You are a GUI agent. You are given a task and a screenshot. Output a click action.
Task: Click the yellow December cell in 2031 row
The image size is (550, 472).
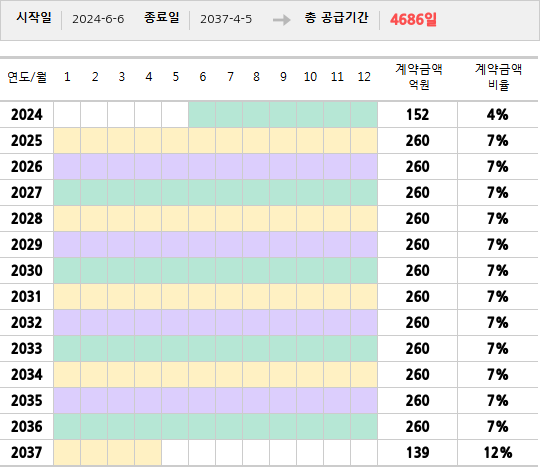[x=364, y=297]
